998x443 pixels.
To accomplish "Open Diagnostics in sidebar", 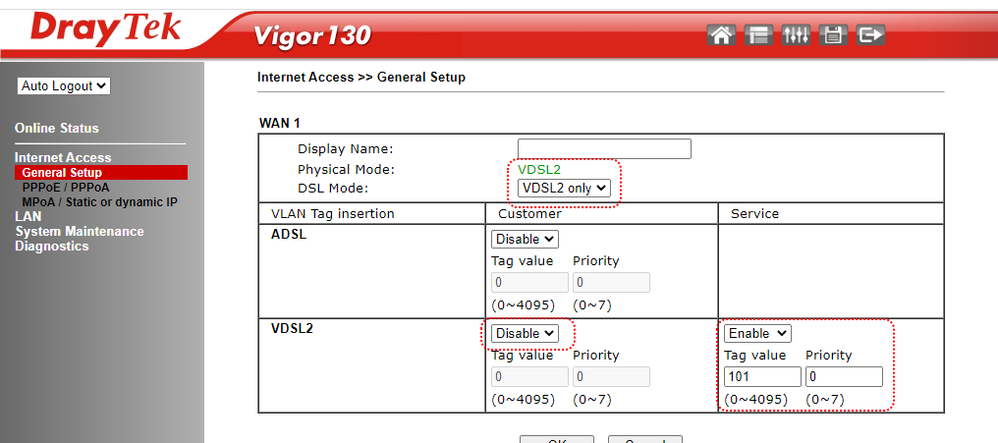I will (52, 246).
